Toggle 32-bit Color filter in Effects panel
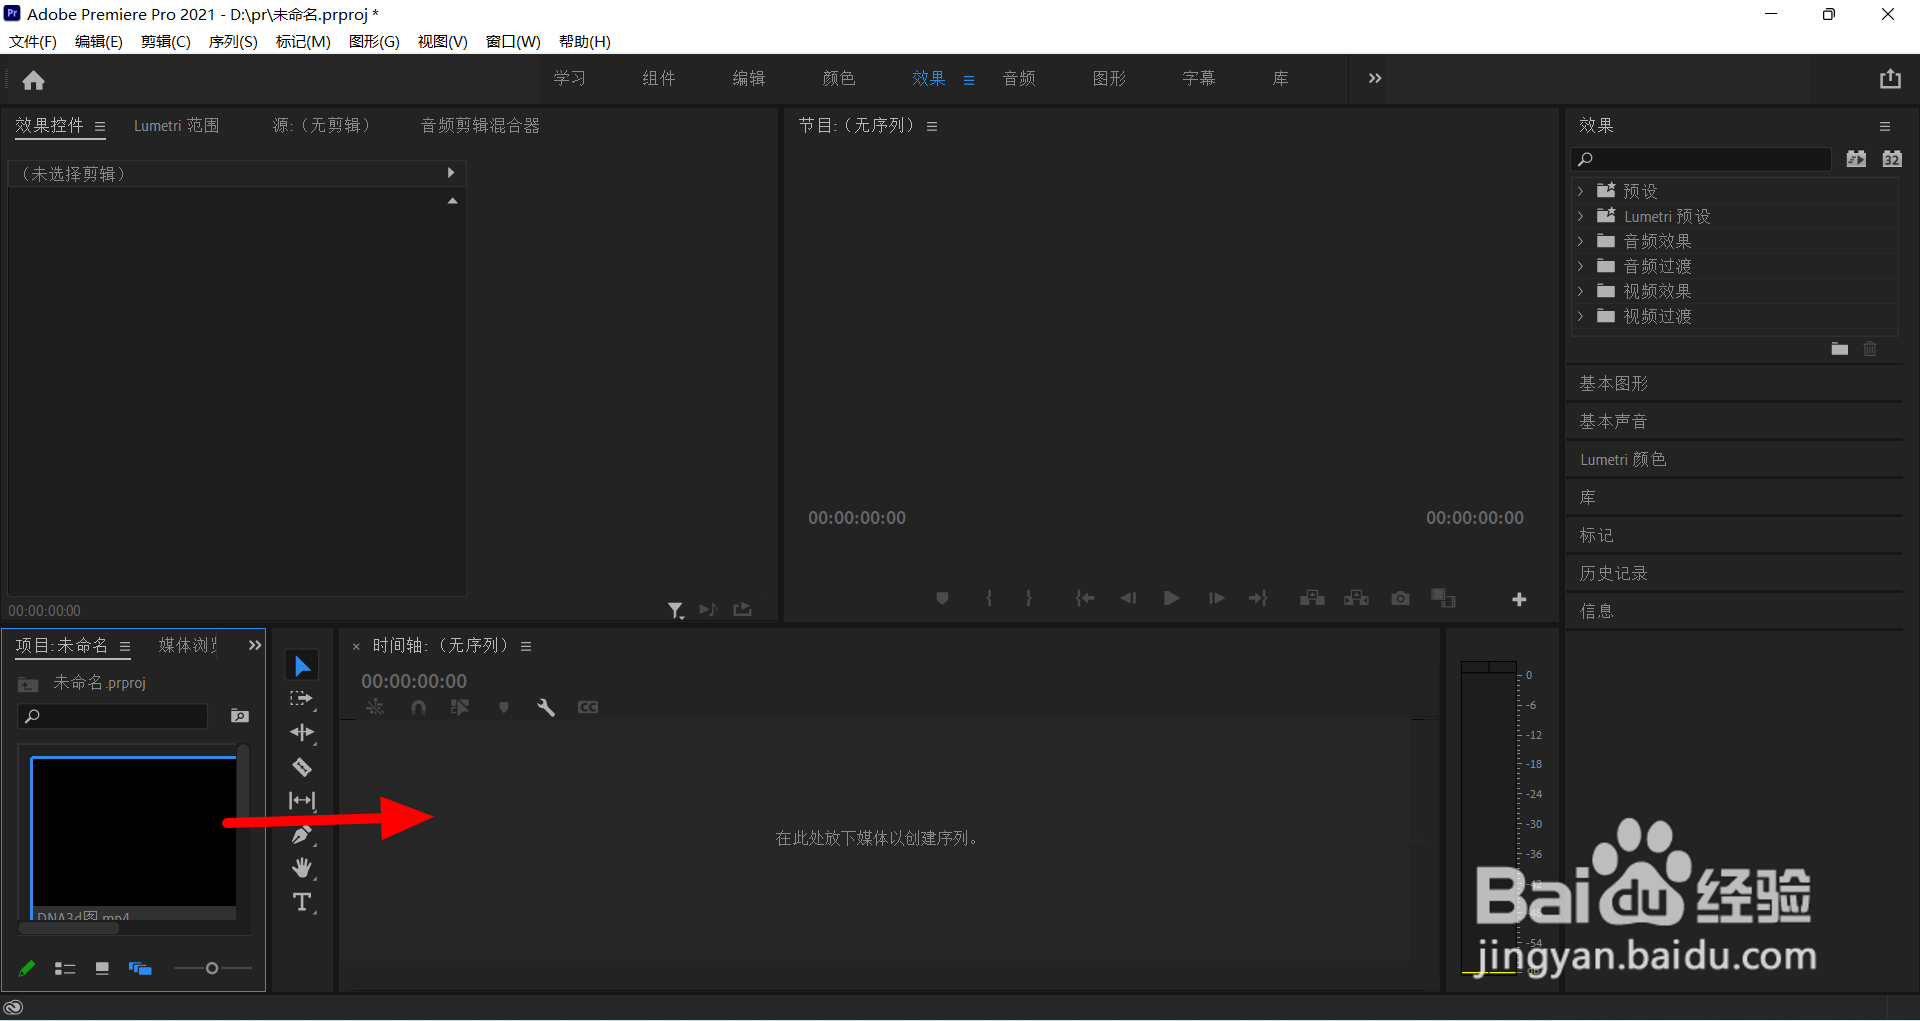This screenshot has width=1920, height=1021. tap(1892, 159)
